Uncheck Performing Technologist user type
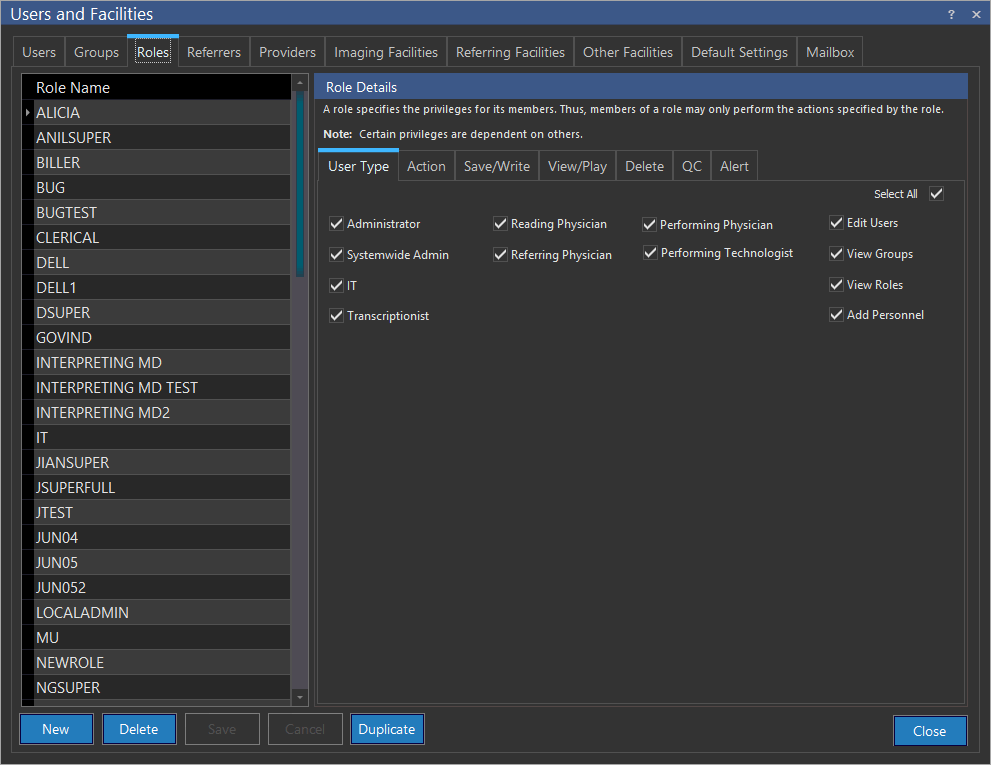991x765 pixels. tap(651, 253)
